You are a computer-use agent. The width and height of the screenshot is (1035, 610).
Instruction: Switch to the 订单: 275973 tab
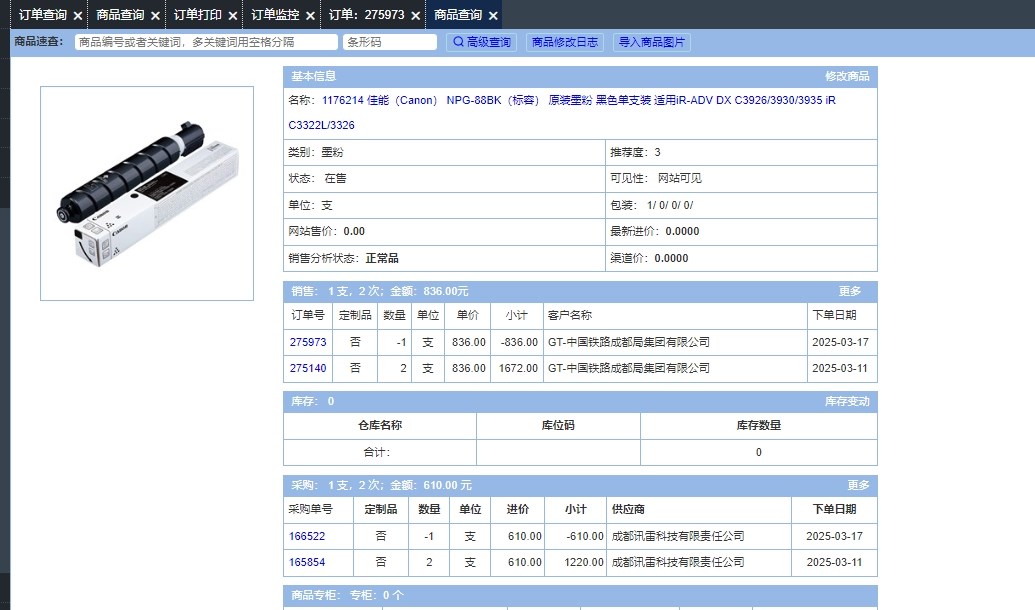[x=366, y=15]
